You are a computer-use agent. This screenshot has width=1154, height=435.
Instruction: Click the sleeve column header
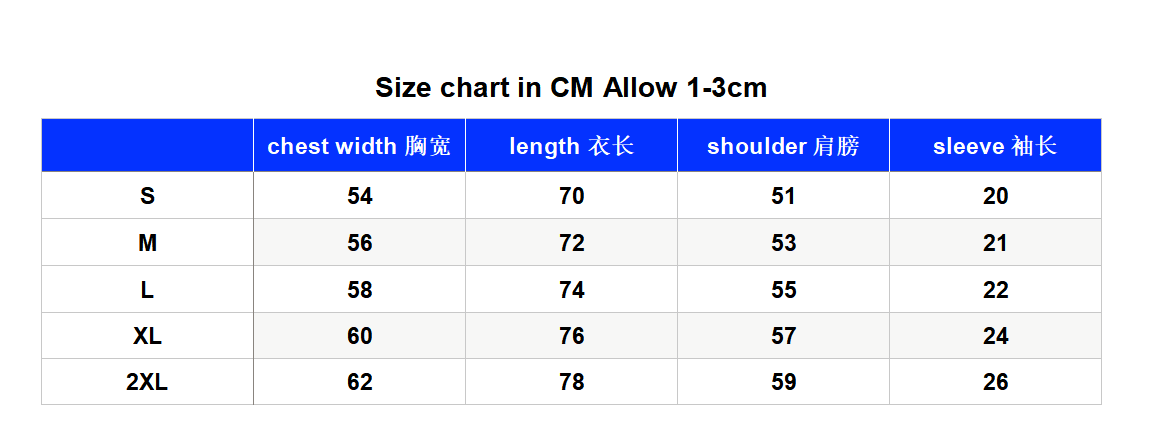[995, 146]
